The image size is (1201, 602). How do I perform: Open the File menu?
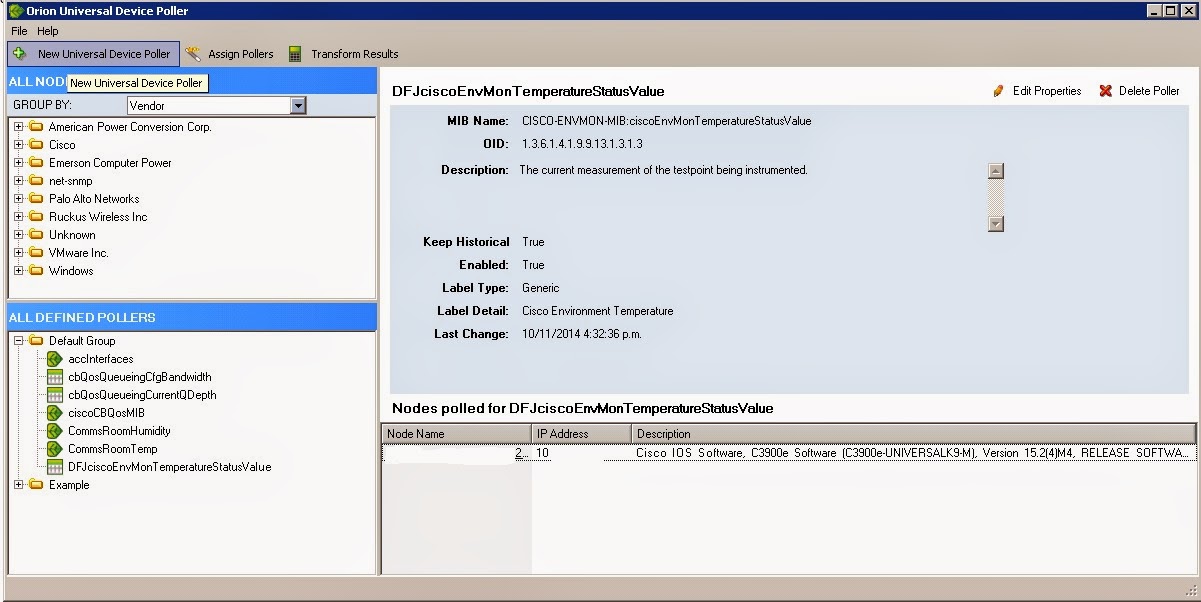(x=19, y=31)
